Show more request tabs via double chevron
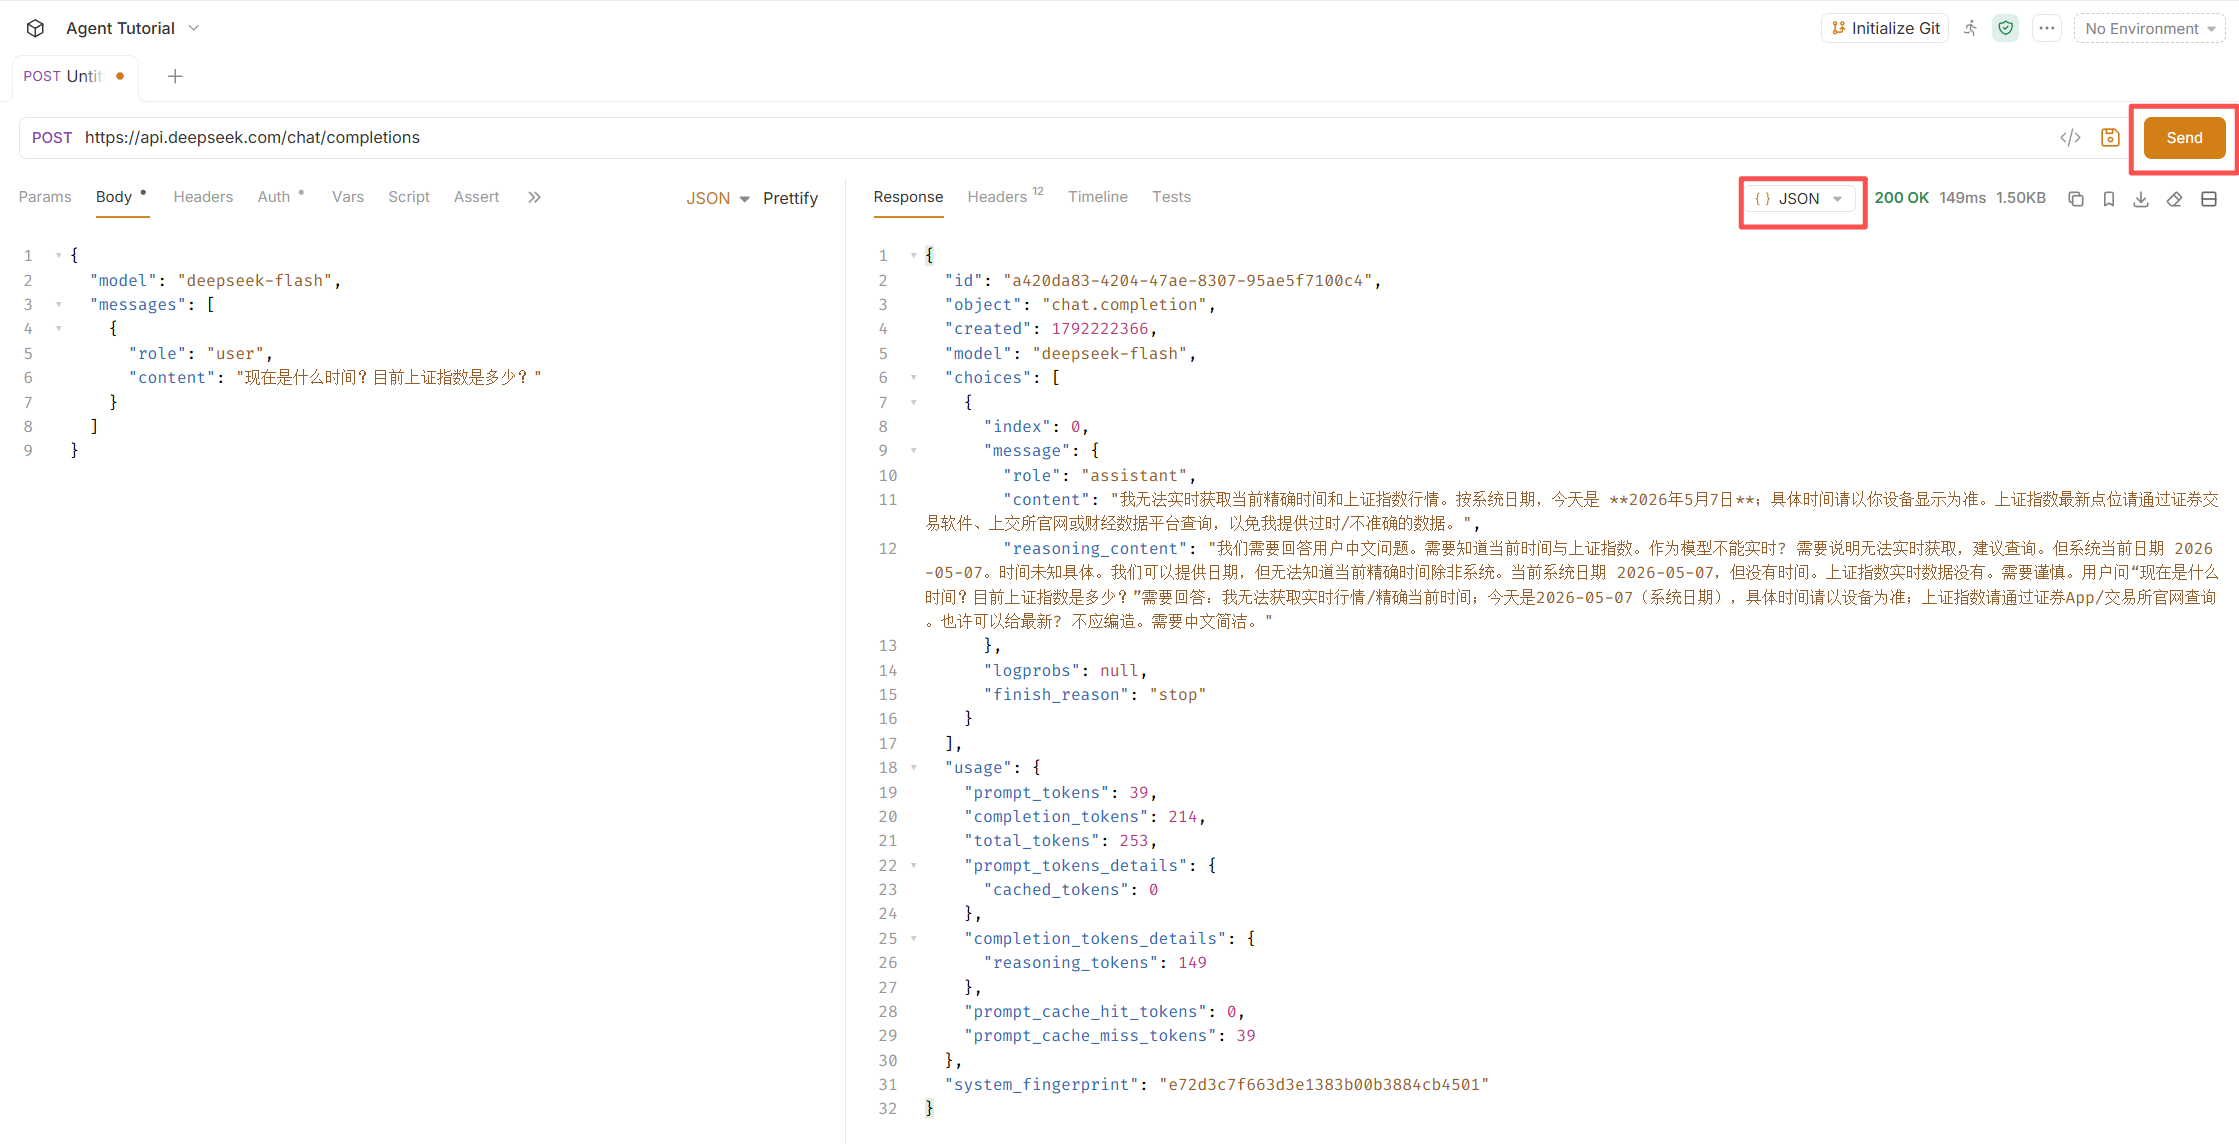Image resolution: width=2239 pixels, height=1144 pixels. tap(534, 197)
